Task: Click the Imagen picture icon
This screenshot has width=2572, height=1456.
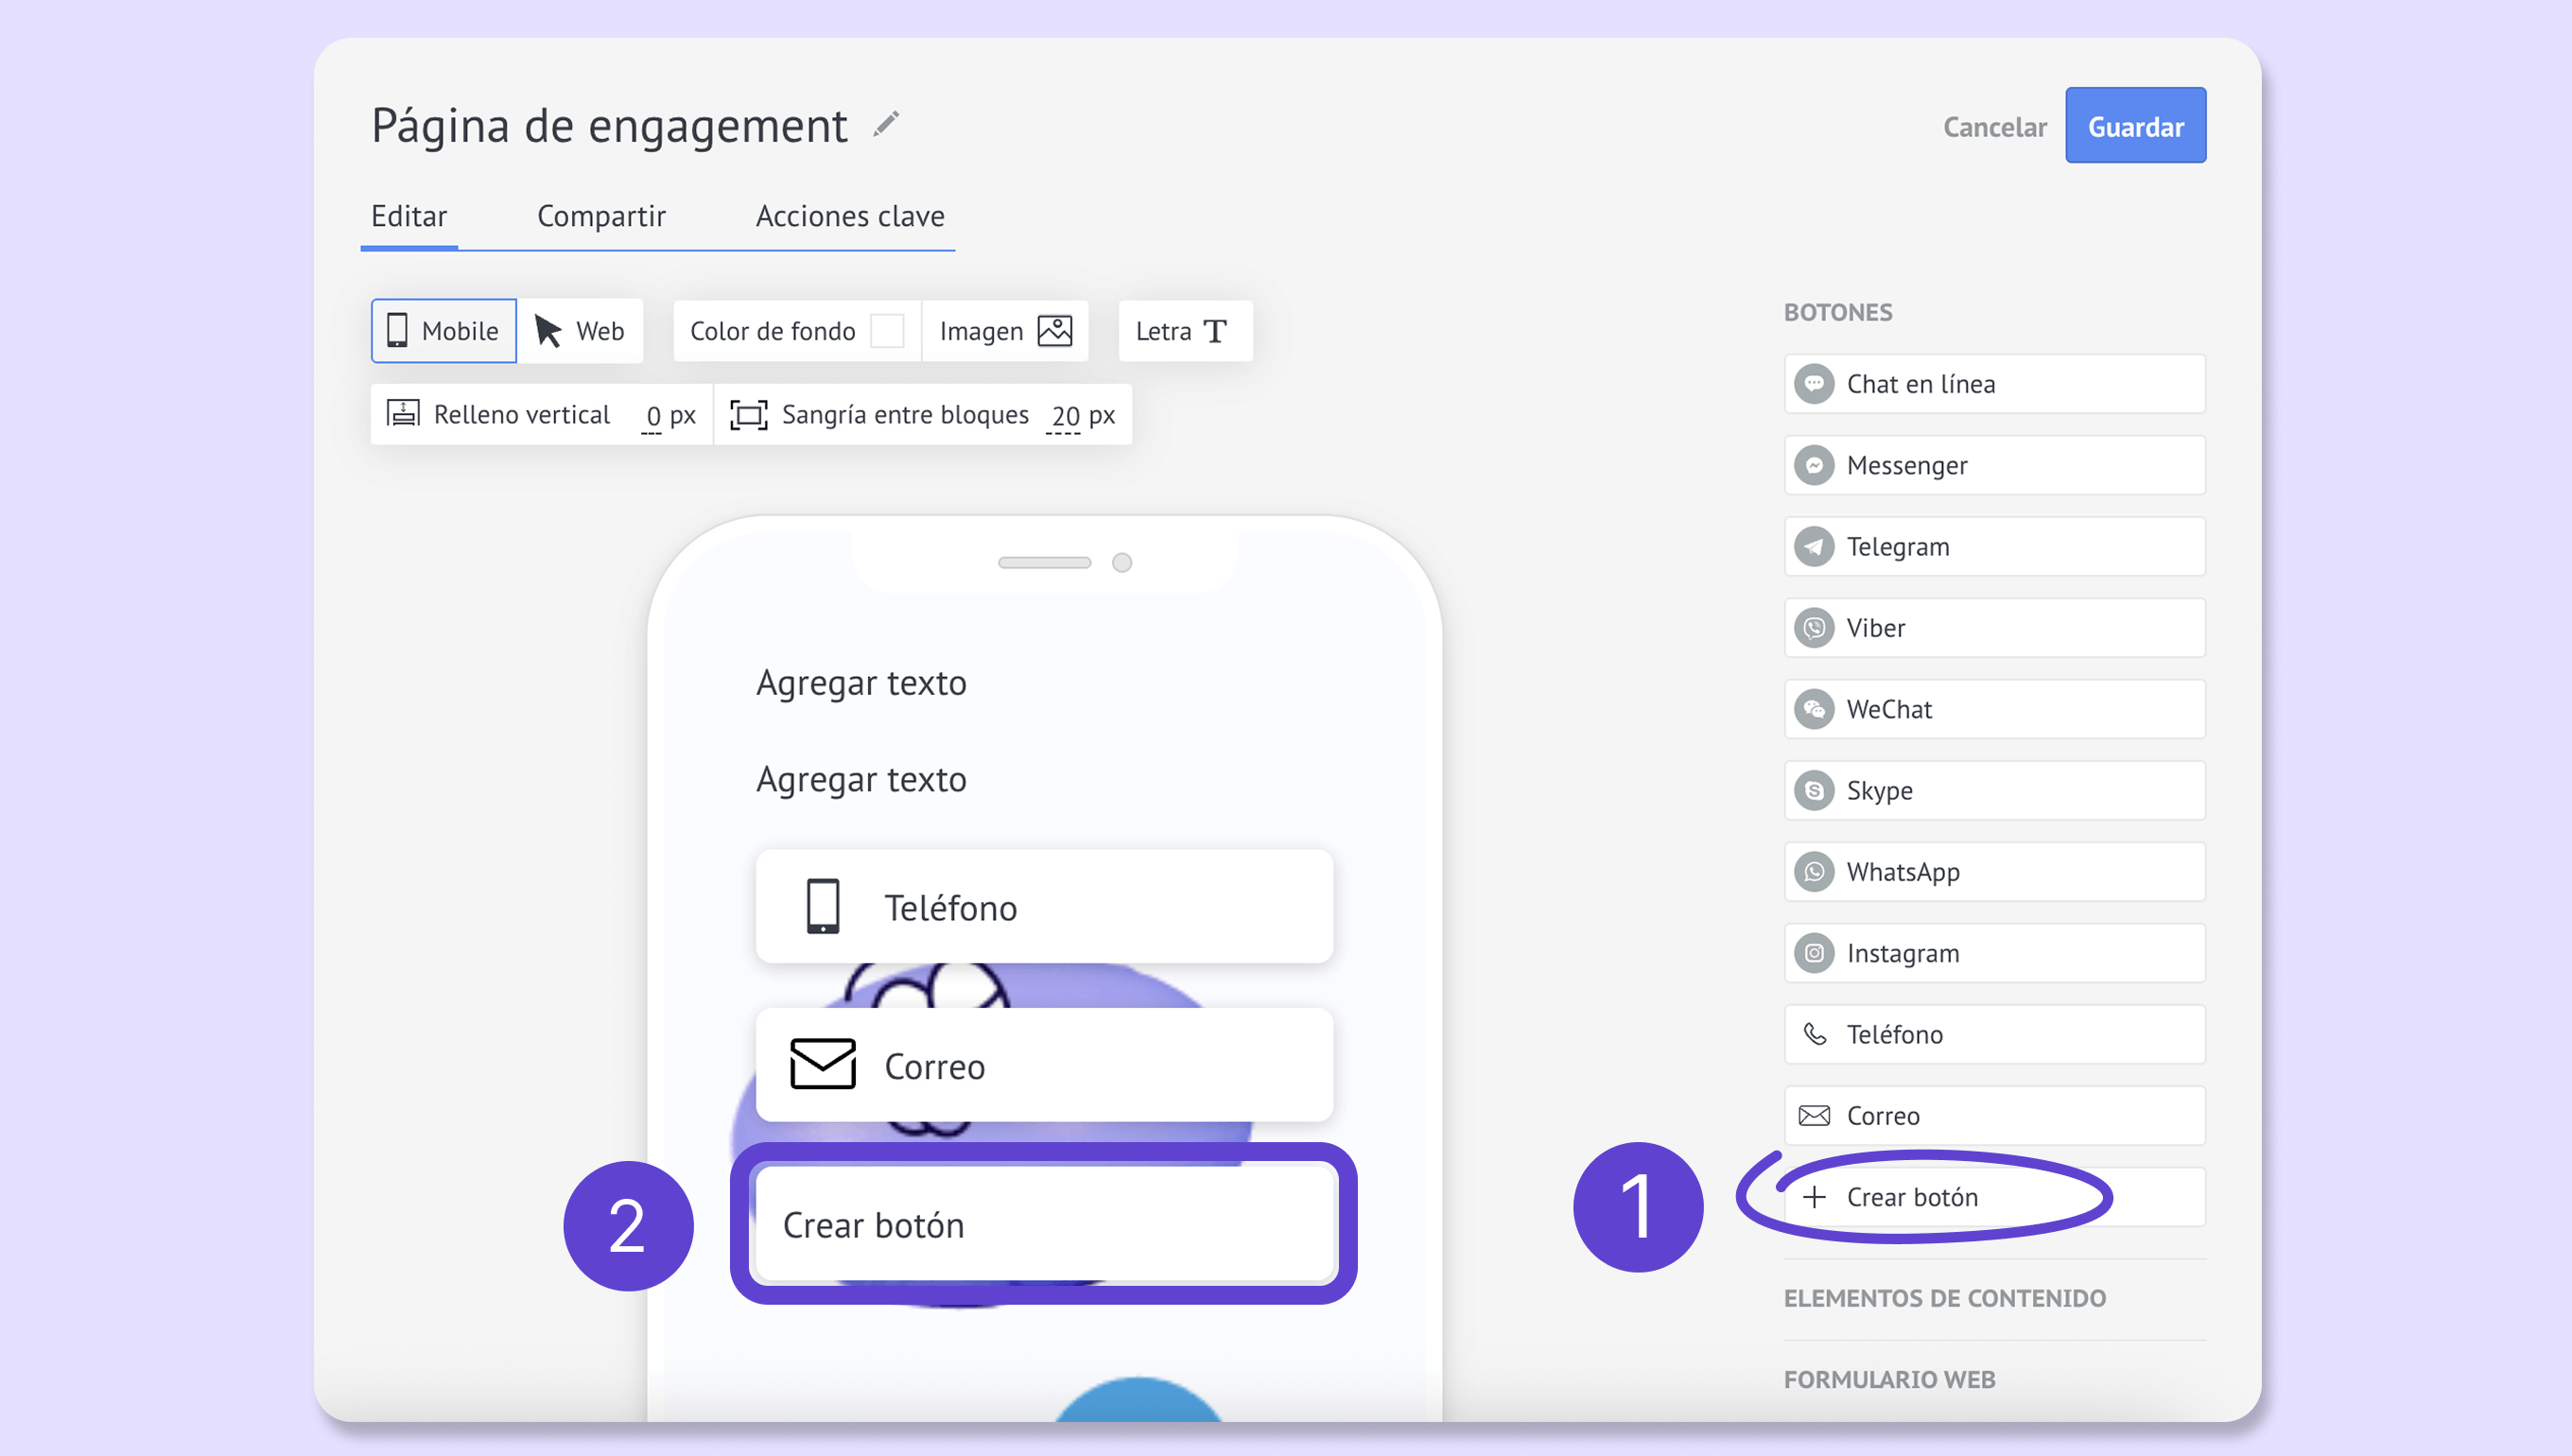Action: [1054, 331]
